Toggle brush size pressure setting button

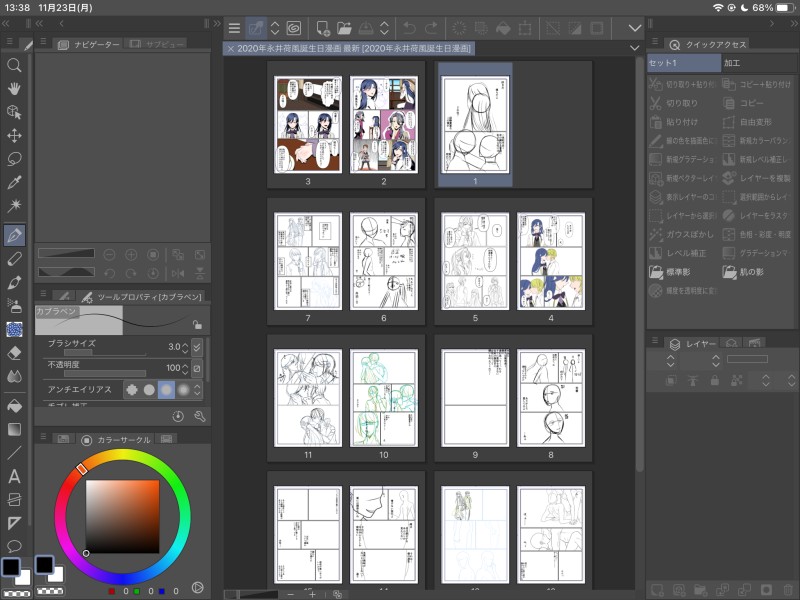[197, 347]
